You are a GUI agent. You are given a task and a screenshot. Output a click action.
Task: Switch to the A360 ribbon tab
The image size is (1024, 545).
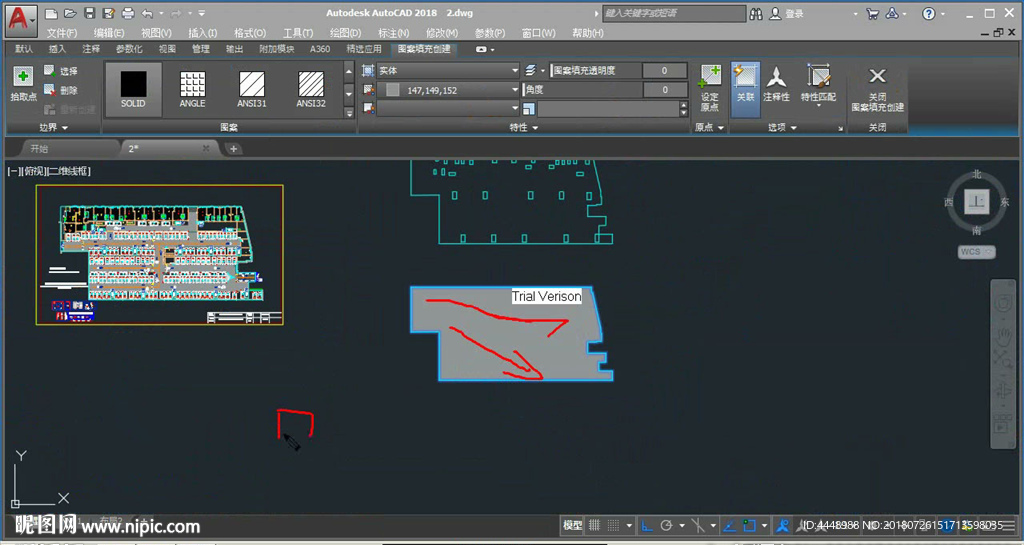tap(320, 49)
